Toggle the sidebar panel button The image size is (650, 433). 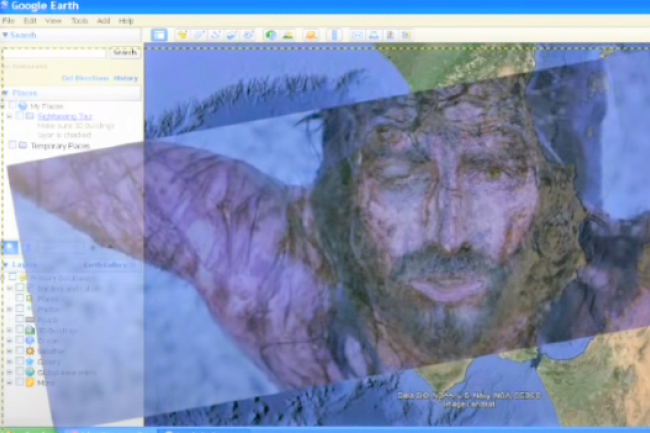click(158, 35)
